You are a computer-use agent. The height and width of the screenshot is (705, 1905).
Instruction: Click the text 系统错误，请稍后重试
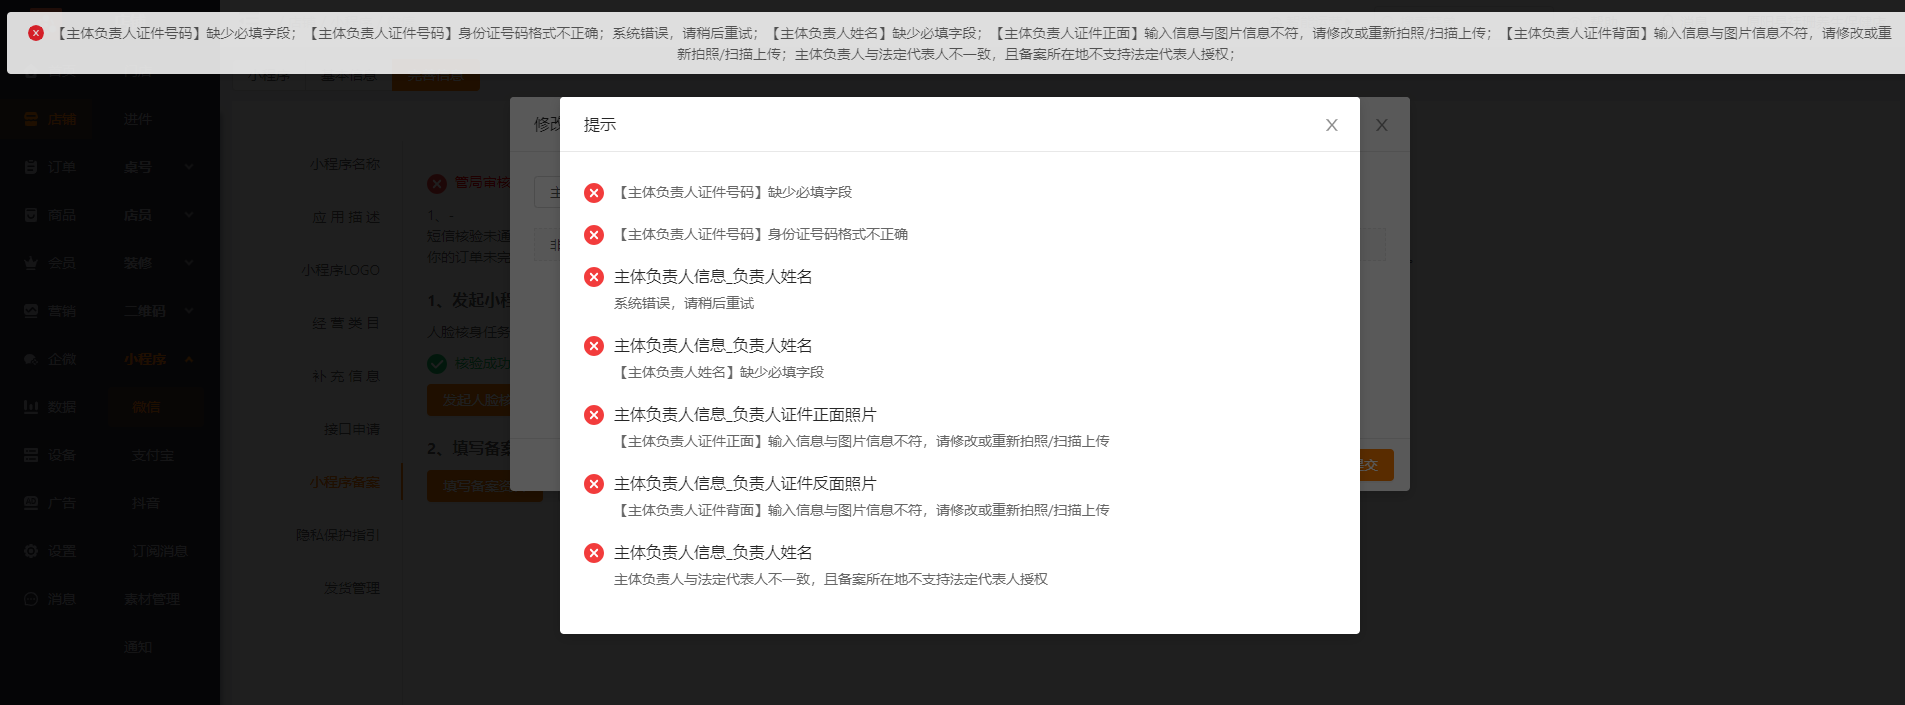click(x=684, y=303)
